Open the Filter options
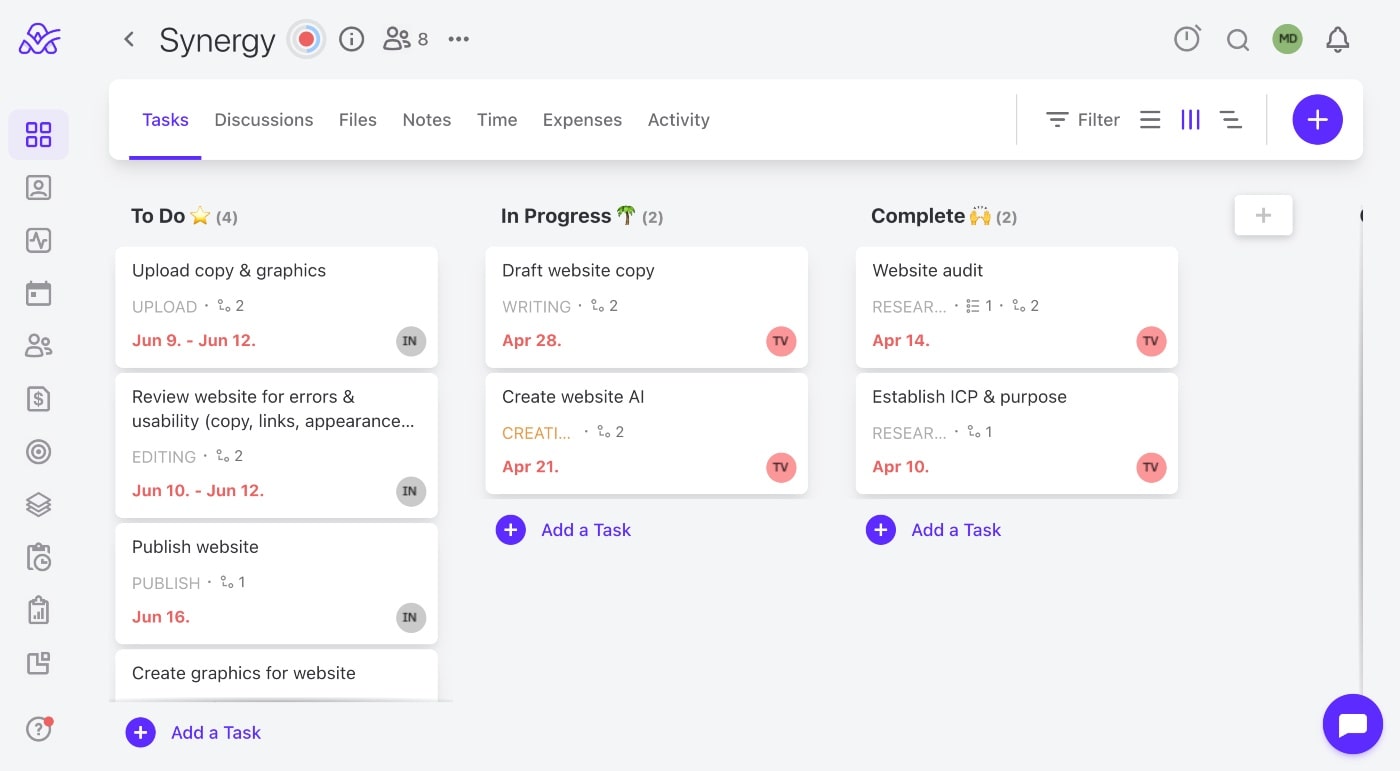Screen dimensions: 1400x771 click(1083, 120)
